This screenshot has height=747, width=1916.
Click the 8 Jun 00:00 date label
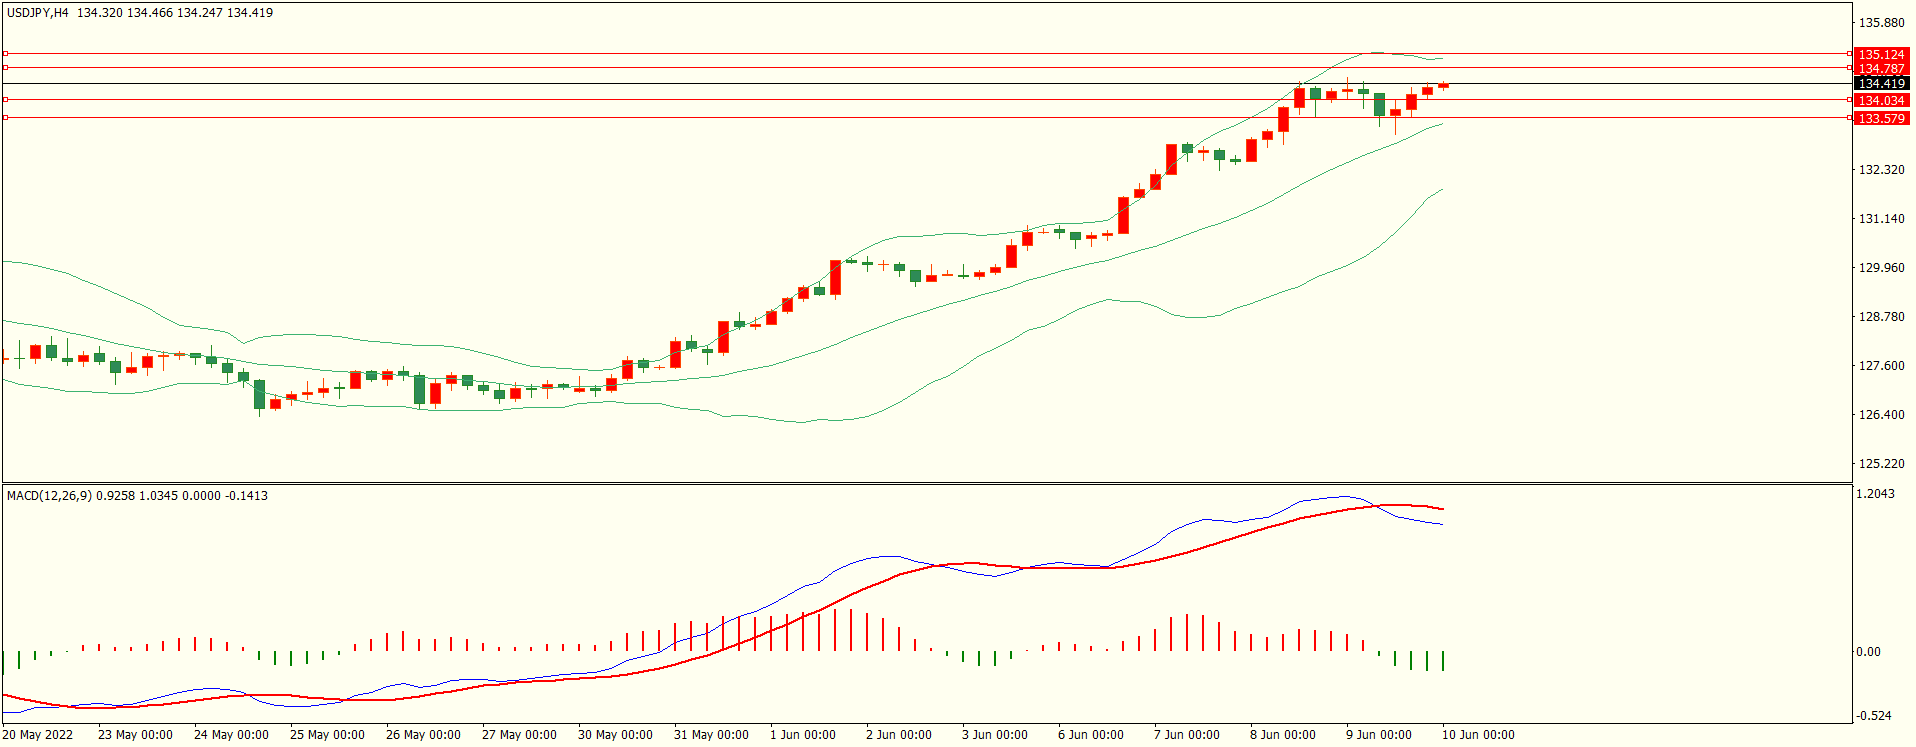coord(1283,735)
